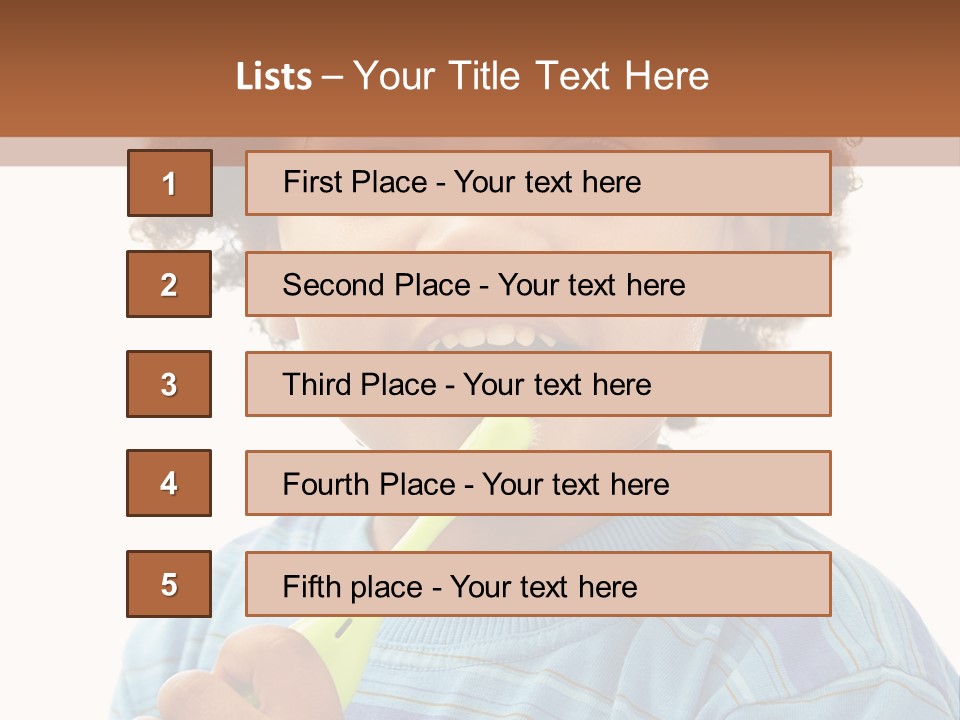The image size is (960, 720).
Task: Select the number 1 box
Action: coord(169,183)
